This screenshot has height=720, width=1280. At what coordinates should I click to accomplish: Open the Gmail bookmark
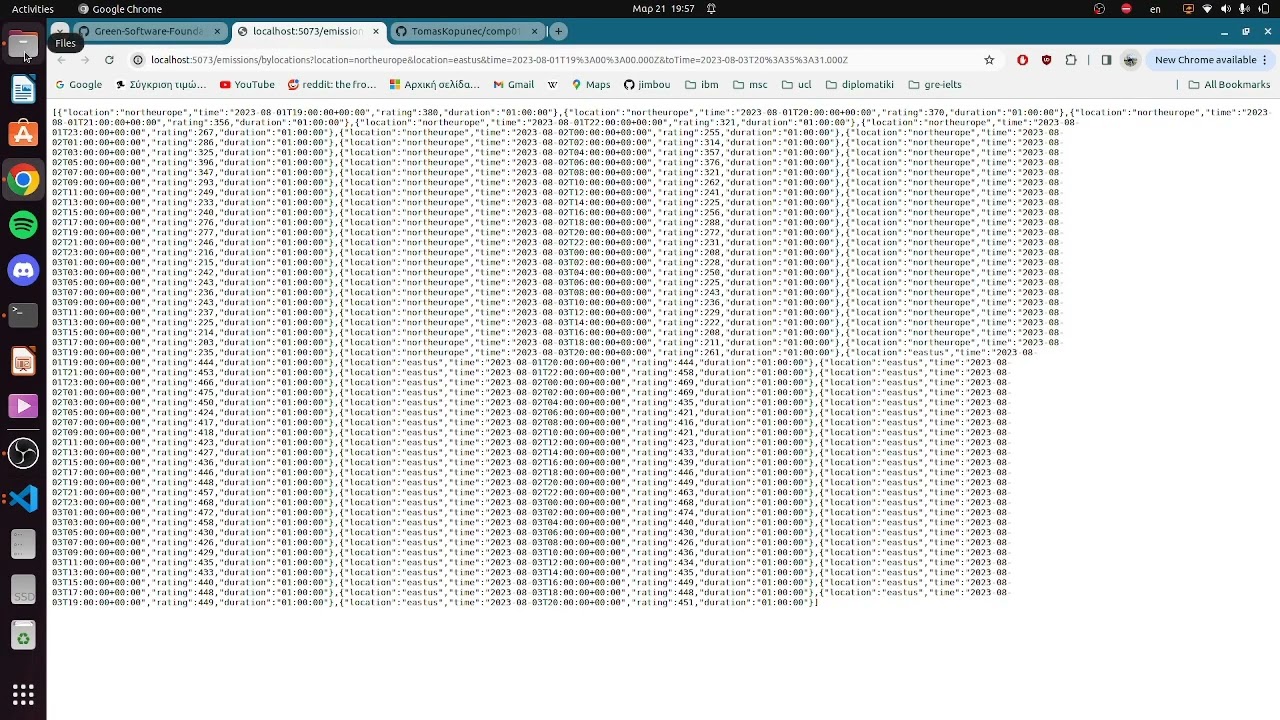(512, 85)
